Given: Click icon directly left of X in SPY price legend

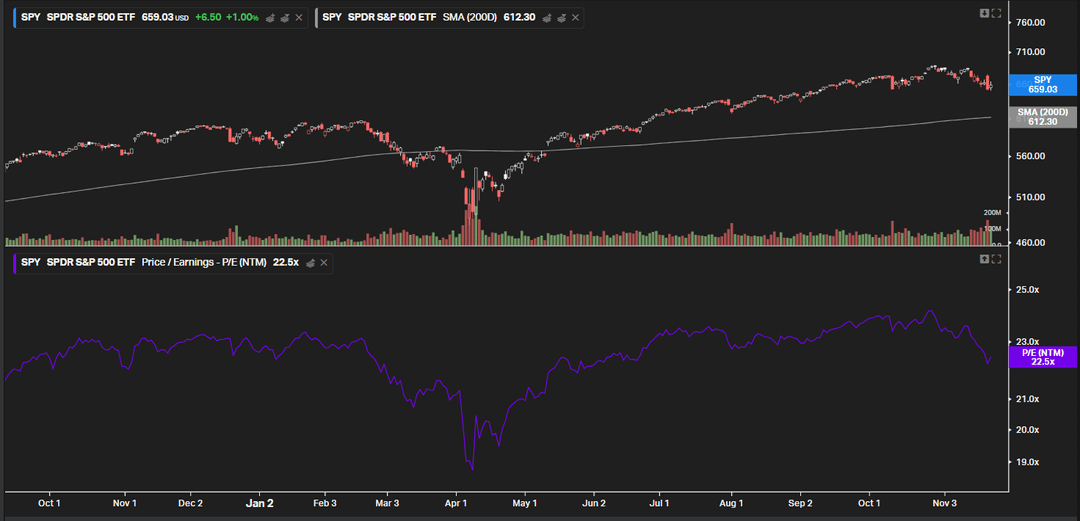Looking at the screenshot, I should pyautogui.click(x=284, y=18).
